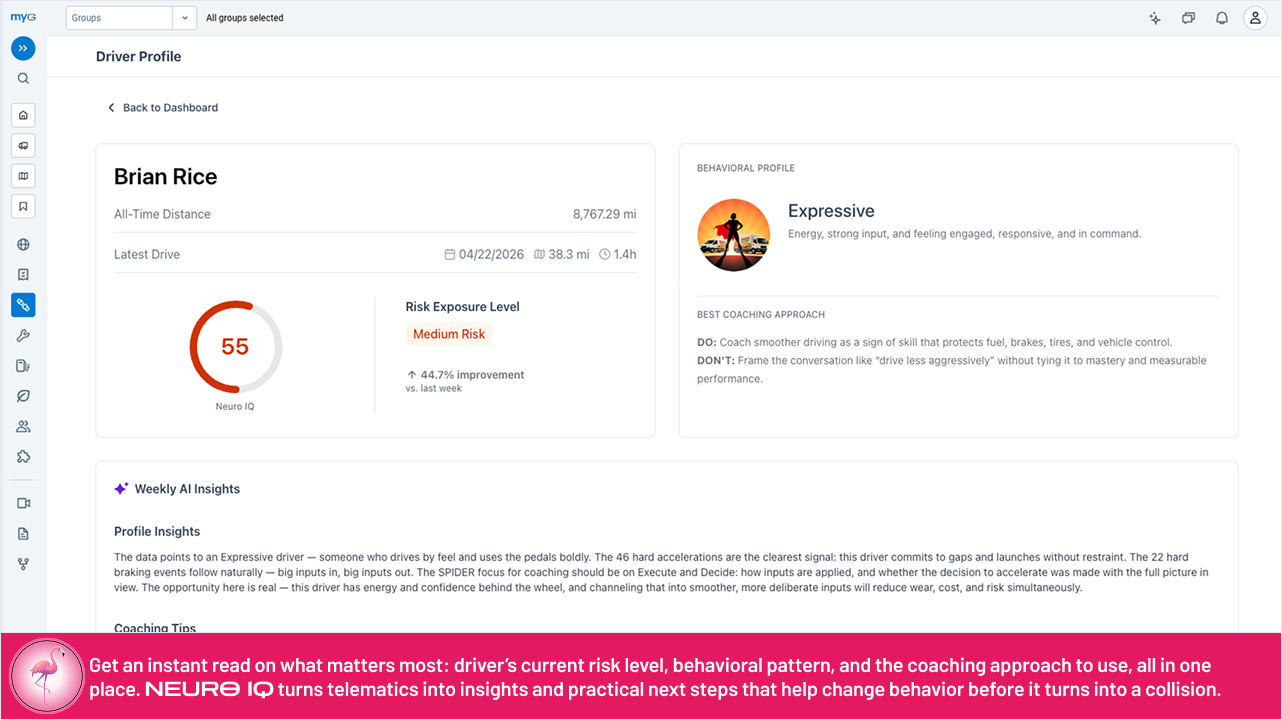Expand the sidebar with the double-chevron button
This screenshot has width=1282, height=720.
[23, 48]
